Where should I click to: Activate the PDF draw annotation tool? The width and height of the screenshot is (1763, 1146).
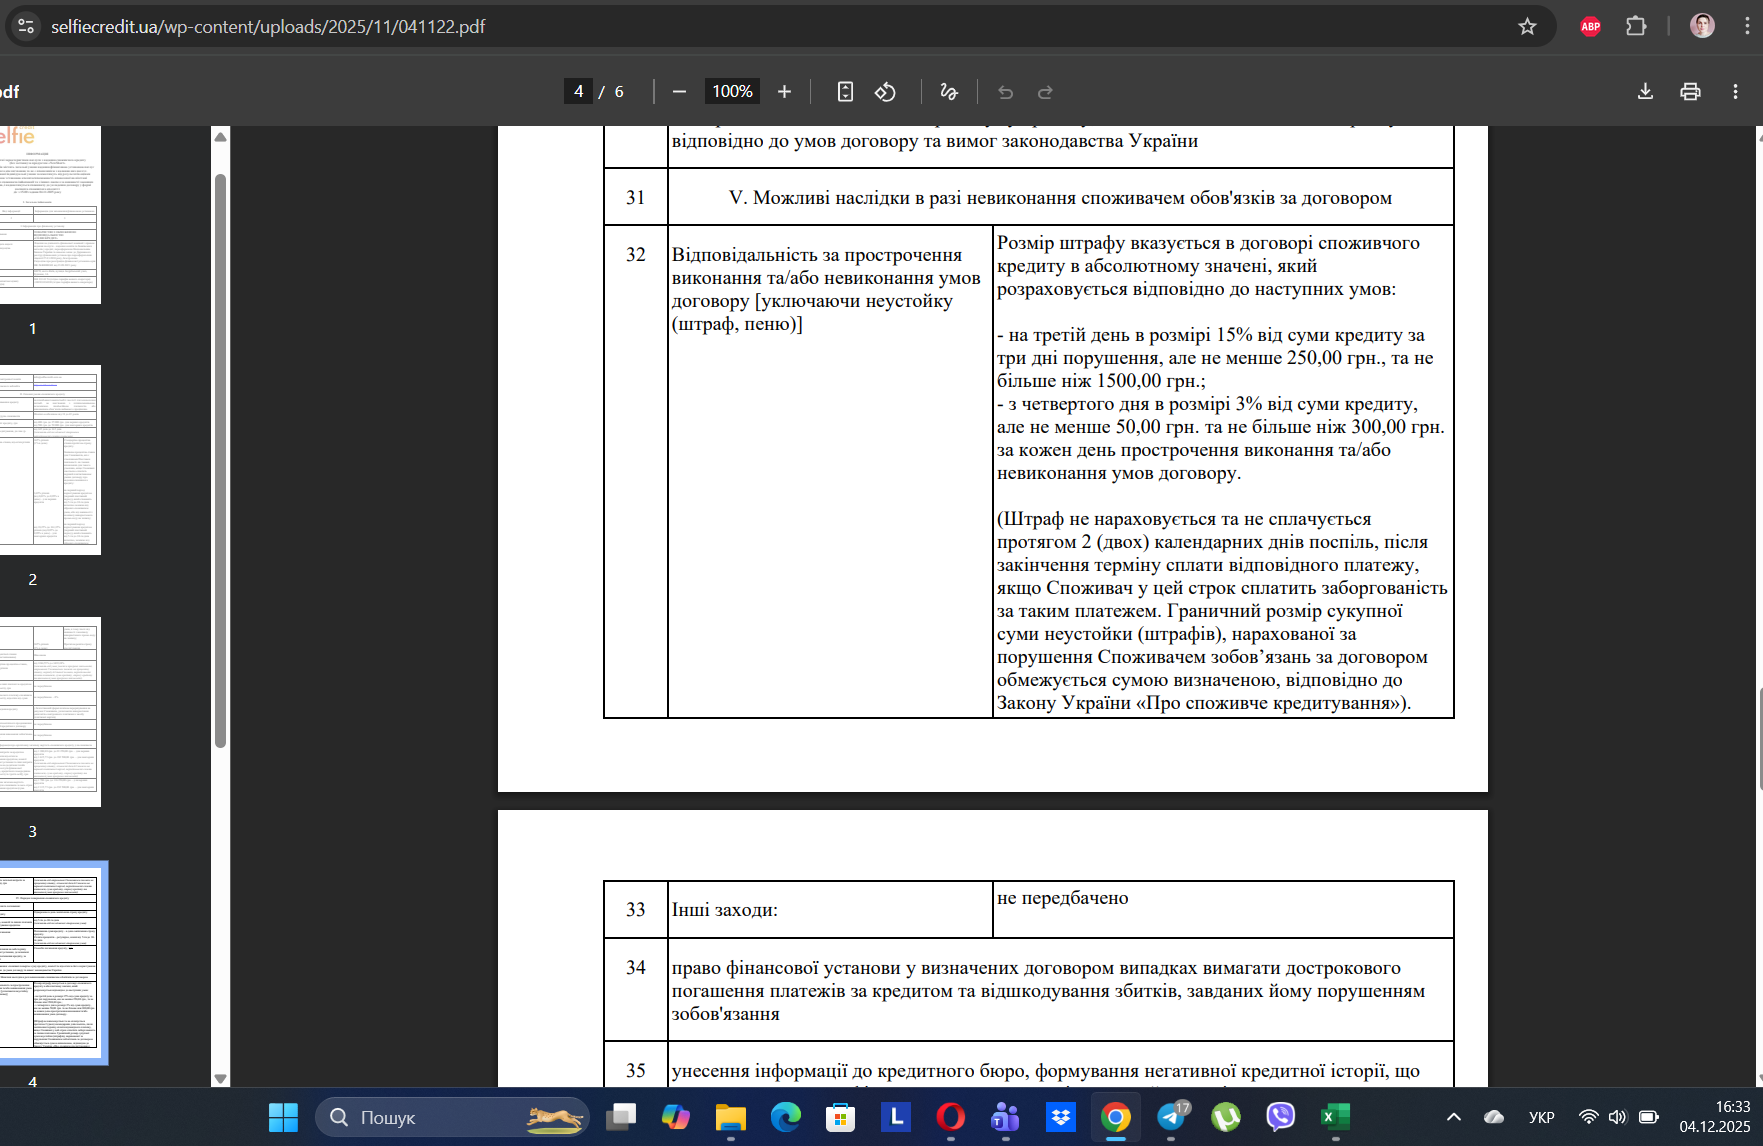949,92
